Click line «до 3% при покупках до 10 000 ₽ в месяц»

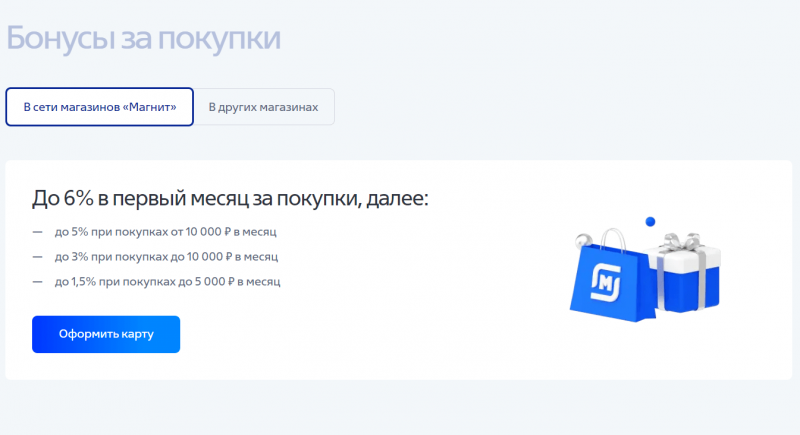[x=166, y=257]
